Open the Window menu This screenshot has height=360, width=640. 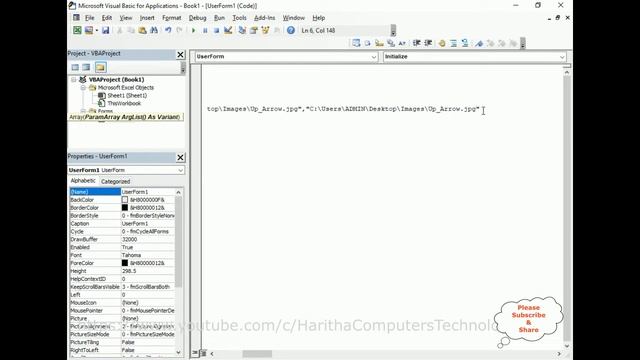point(294,18)
